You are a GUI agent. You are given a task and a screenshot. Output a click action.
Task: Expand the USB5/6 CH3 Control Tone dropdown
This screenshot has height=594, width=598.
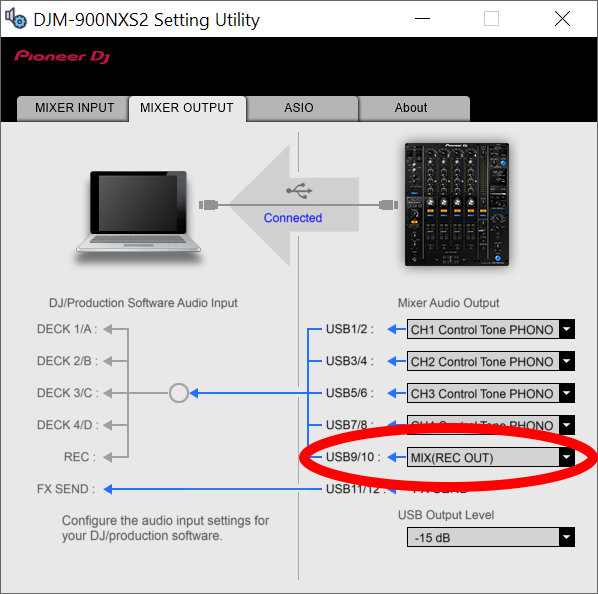[x=490, y=393]
